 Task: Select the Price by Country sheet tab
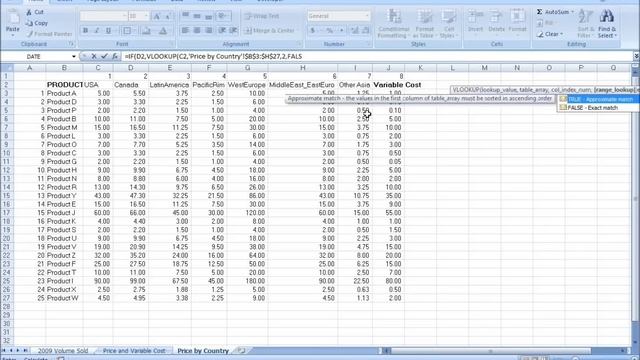pyautogui.click(x=203, y=351)
